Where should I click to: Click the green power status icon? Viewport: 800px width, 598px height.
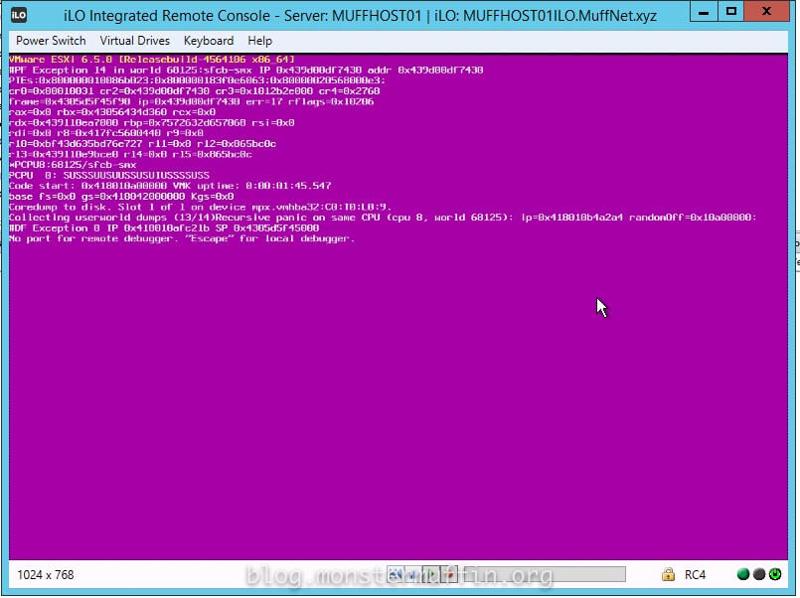coord(773,575)
